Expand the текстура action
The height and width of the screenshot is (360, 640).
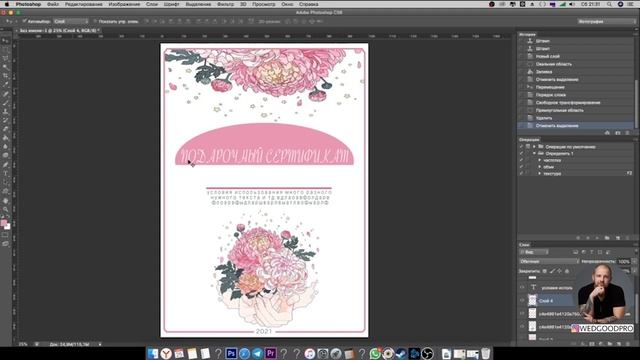pyautogui.click(x=540, y=173)
